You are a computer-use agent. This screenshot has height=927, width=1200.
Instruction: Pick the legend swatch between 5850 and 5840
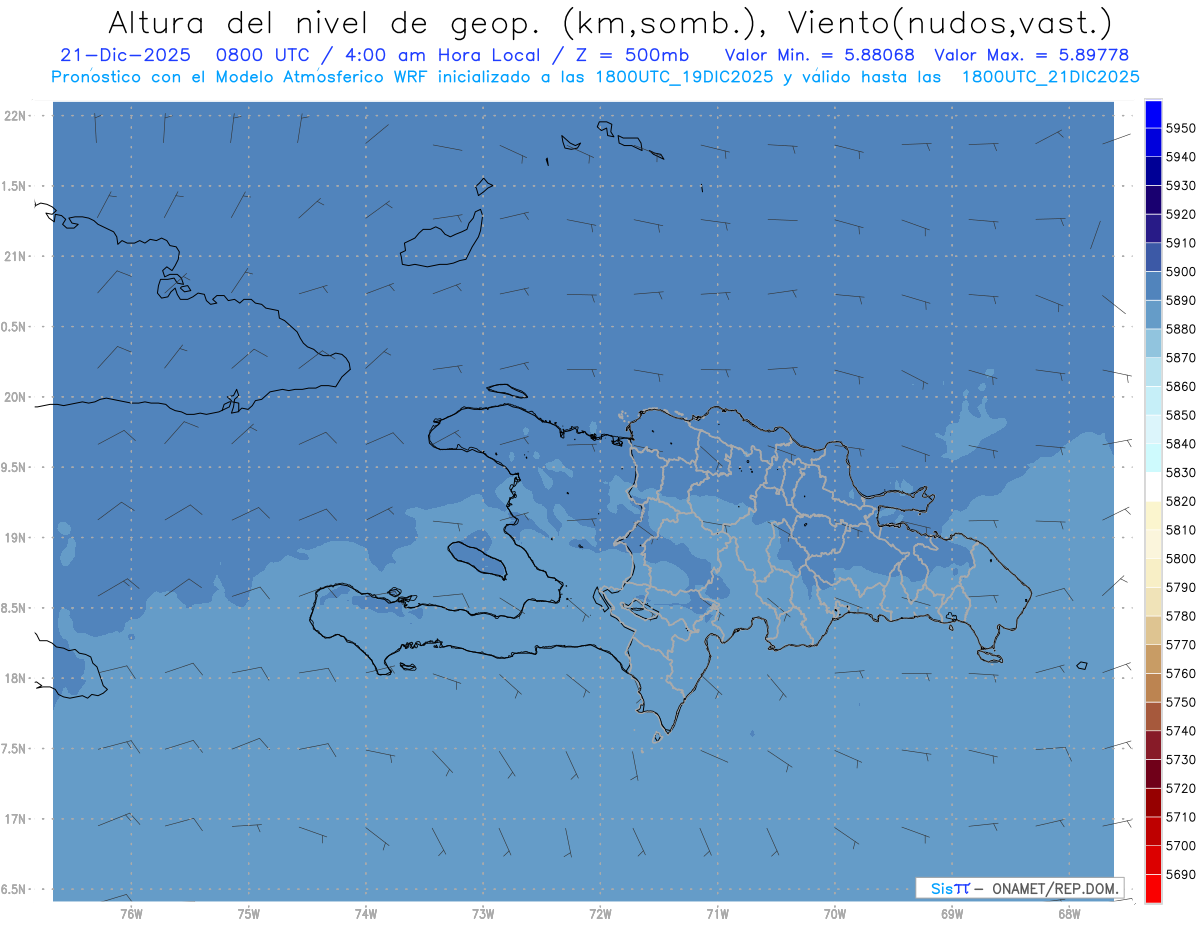coord(1153,429)
